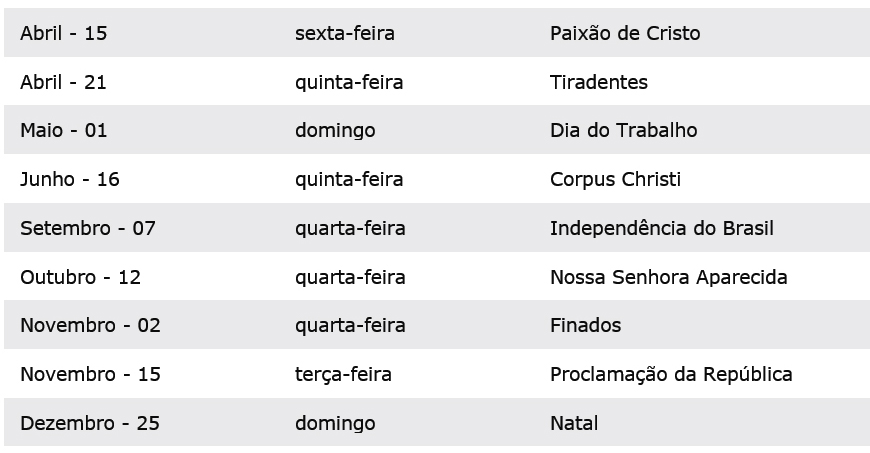The width and height of the screenshot is (870, 453).
Task: Click "Independência do Brasil" holiday text
Action: (662, 228)
